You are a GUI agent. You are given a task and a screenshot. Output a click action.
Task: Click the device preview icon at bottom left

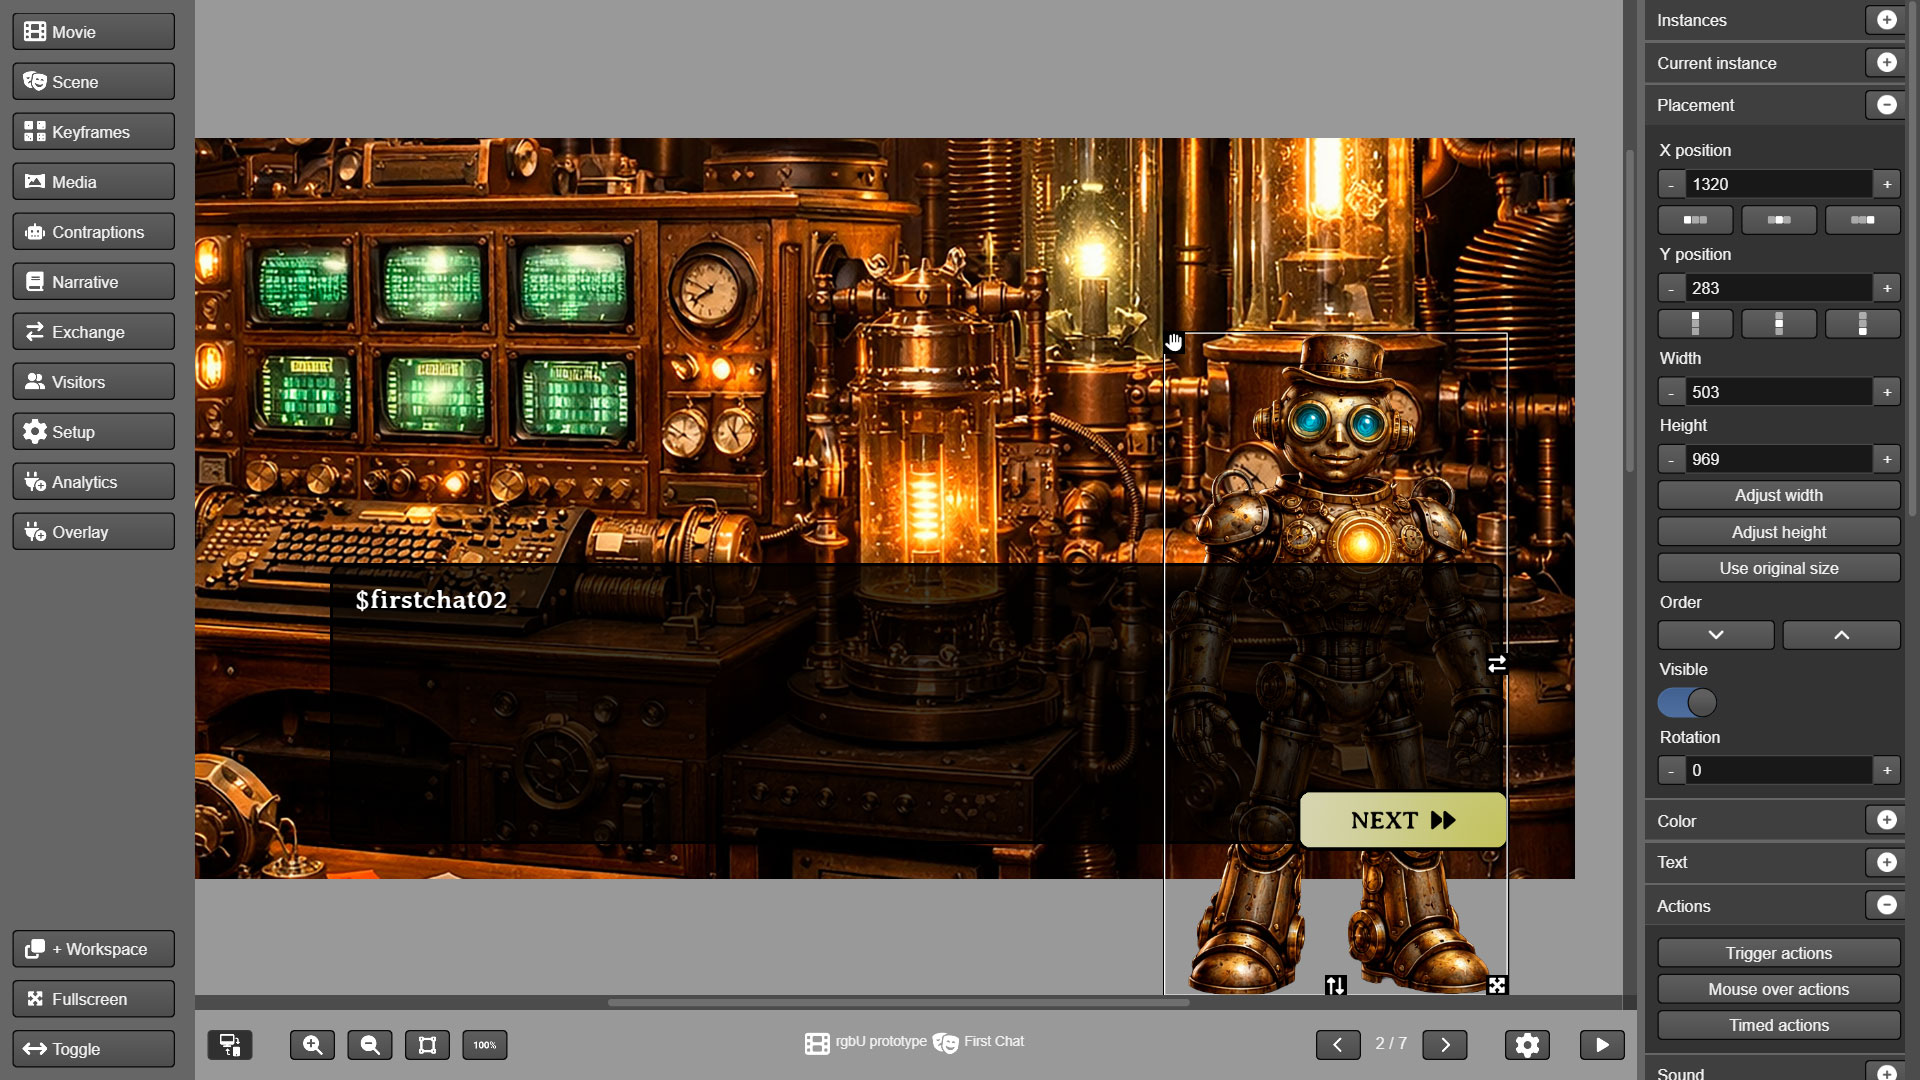pyautogui.click(x=230, y=1045)
